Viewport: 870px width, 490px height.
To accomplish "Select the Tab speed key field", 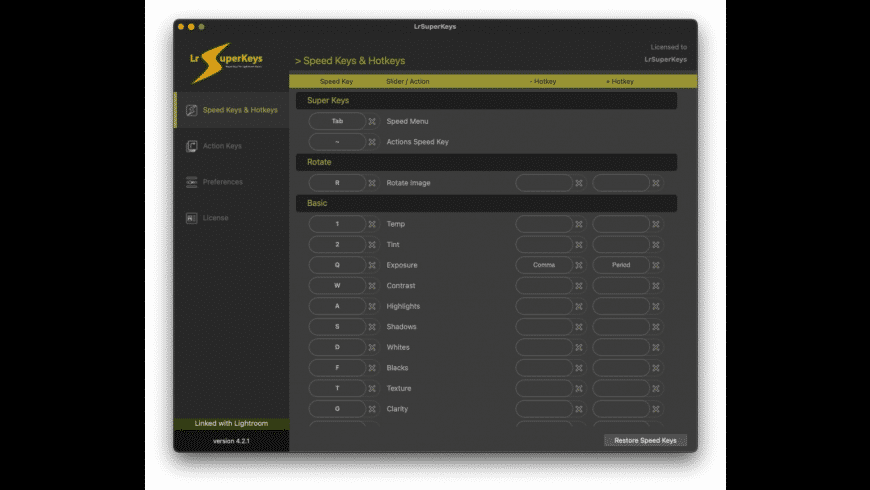I will click(337, 121).
